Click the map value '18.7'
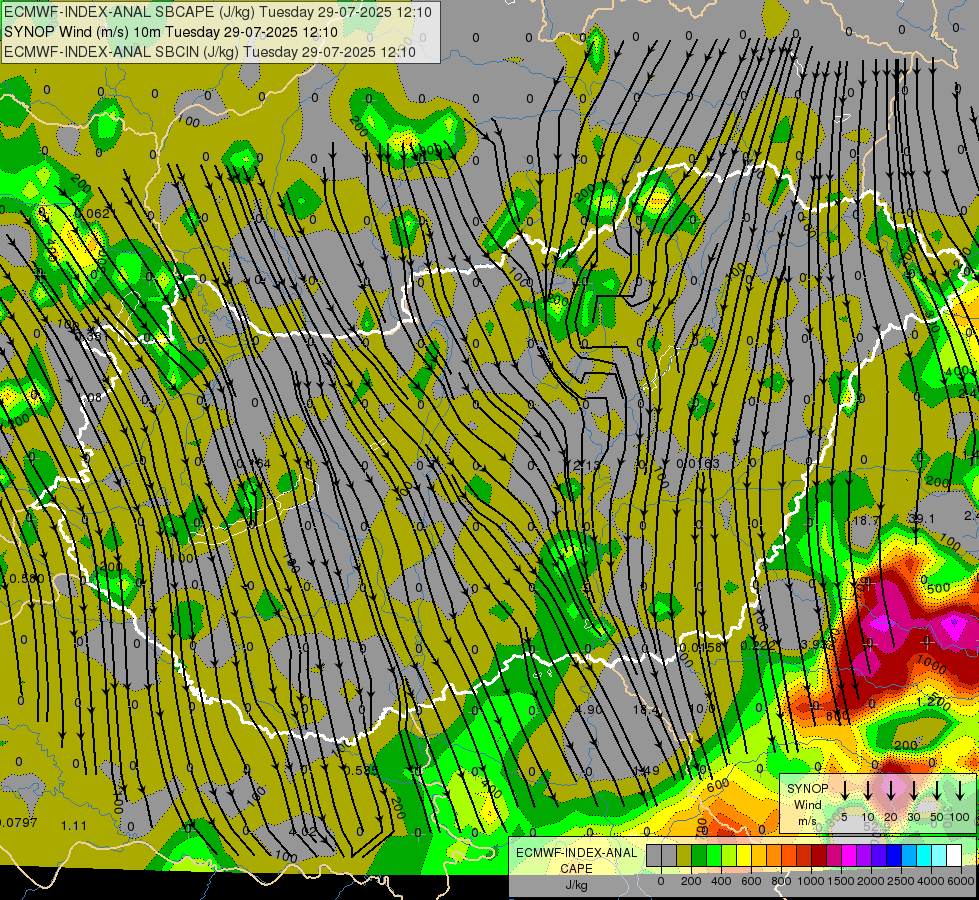The image size is (979, 900). coord(865,520)
